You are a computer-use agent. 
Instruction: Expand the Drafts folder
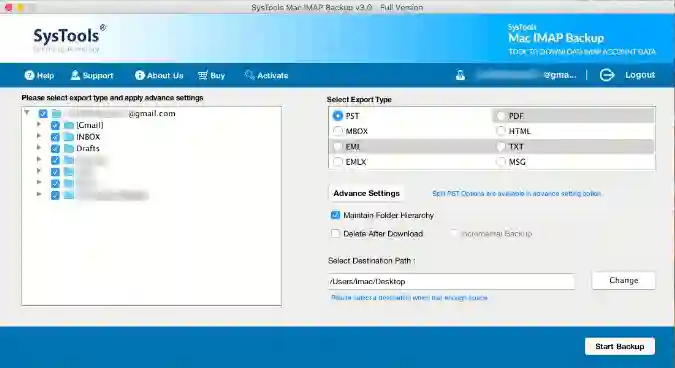coord(39,148)
